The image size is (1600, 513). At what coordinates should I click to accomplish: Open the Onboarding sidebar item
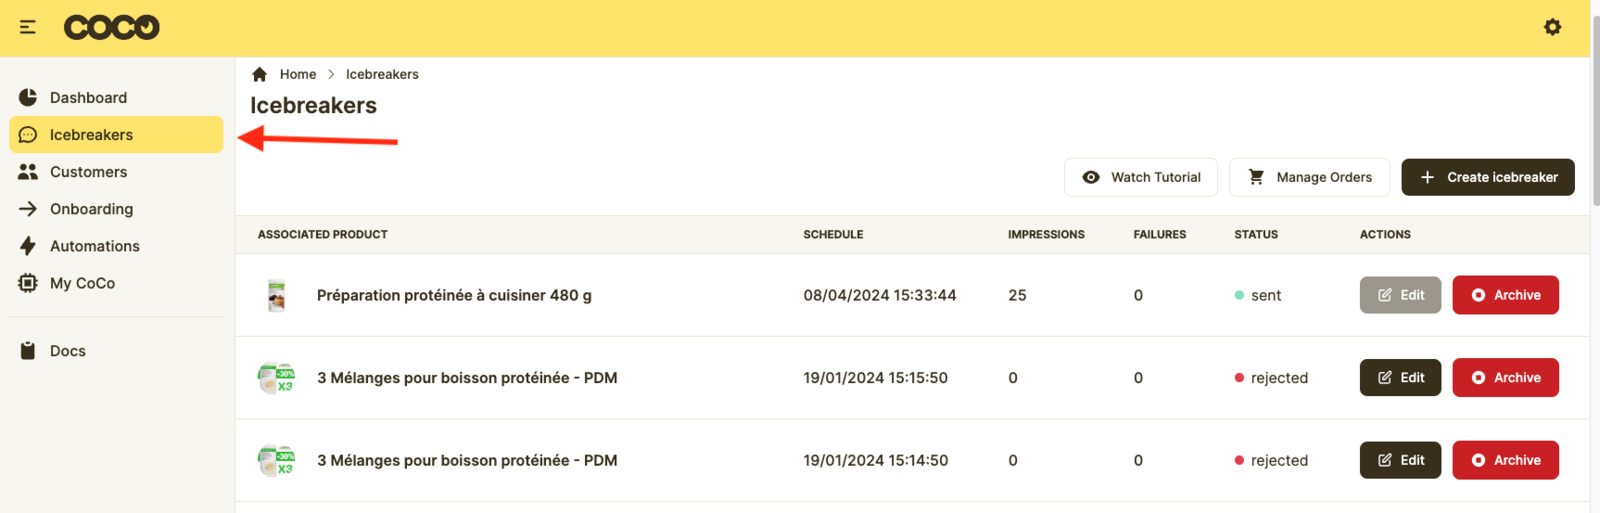point(91,209)
